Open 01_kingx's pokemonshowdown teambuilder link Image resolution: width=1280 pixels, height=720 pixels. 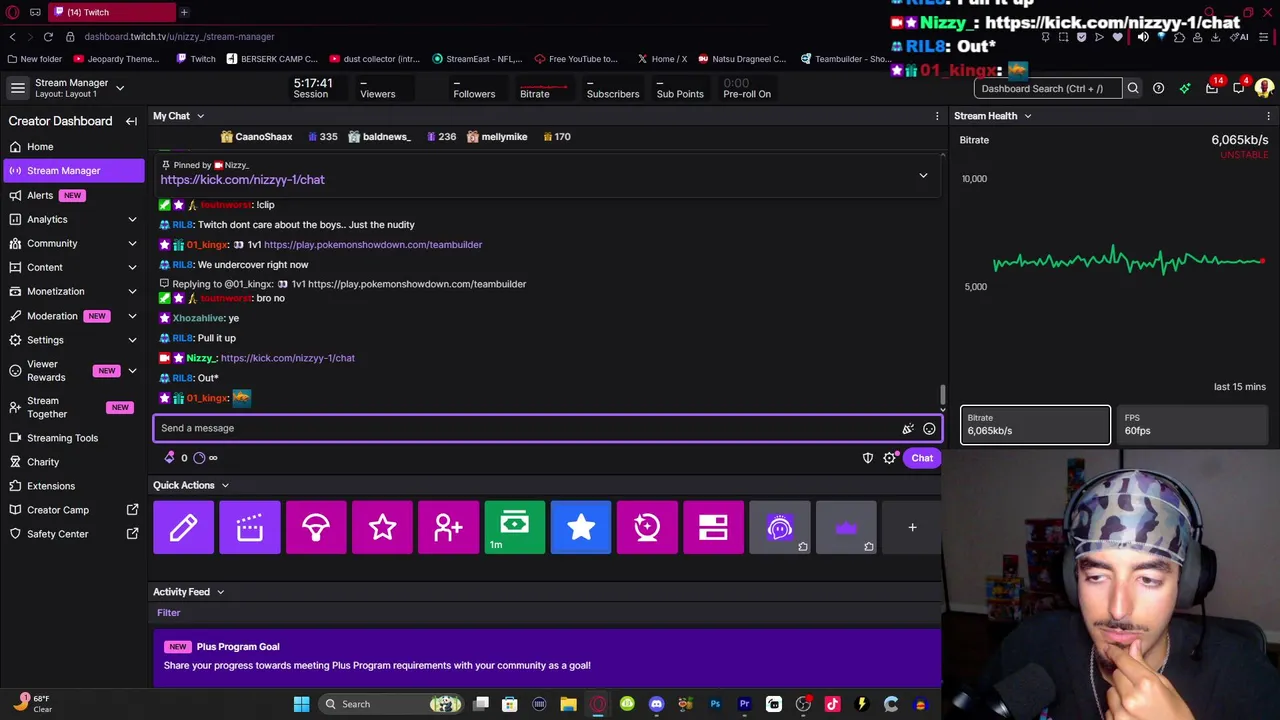click(x=373, y=244)
